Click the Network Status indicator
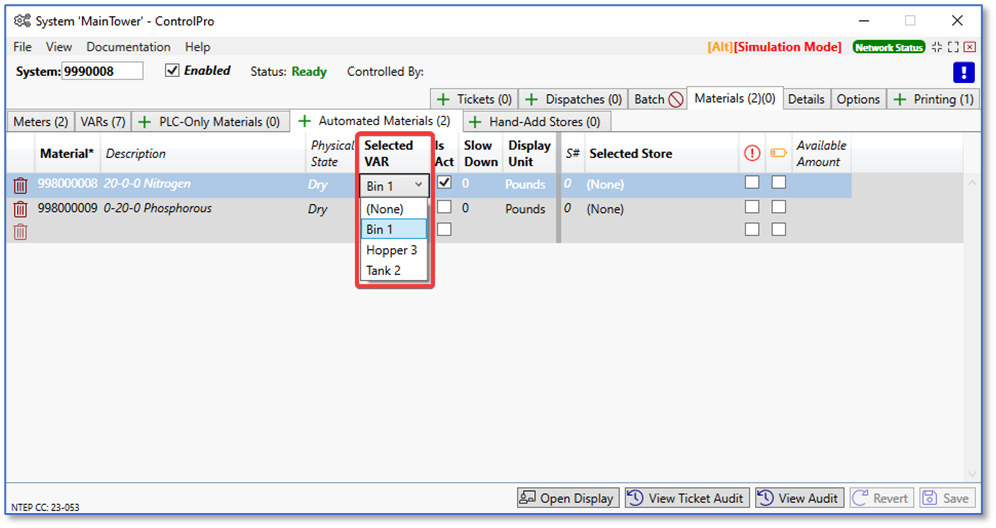This screenshot has width=996, height=528. click(x=888, y=47)
